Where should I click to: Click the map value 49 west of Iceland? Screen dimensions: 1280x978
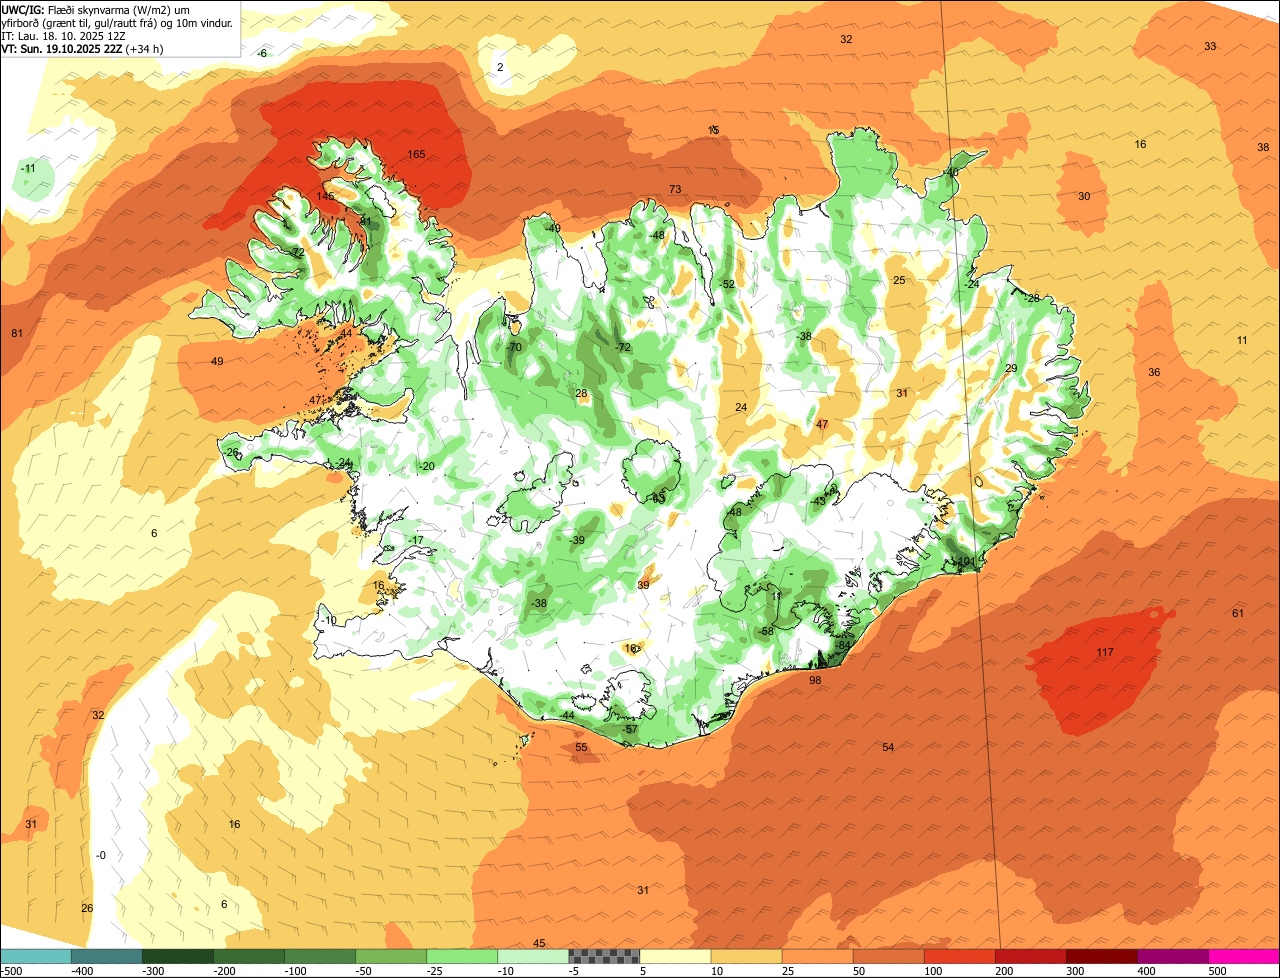point(217,361)
